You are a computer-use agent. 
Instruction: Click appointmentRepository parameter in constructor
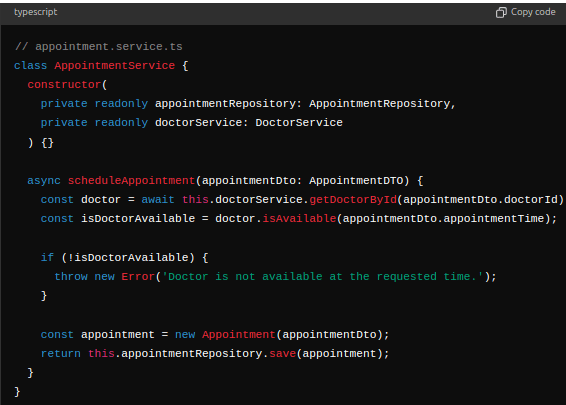tap(225, 104)
